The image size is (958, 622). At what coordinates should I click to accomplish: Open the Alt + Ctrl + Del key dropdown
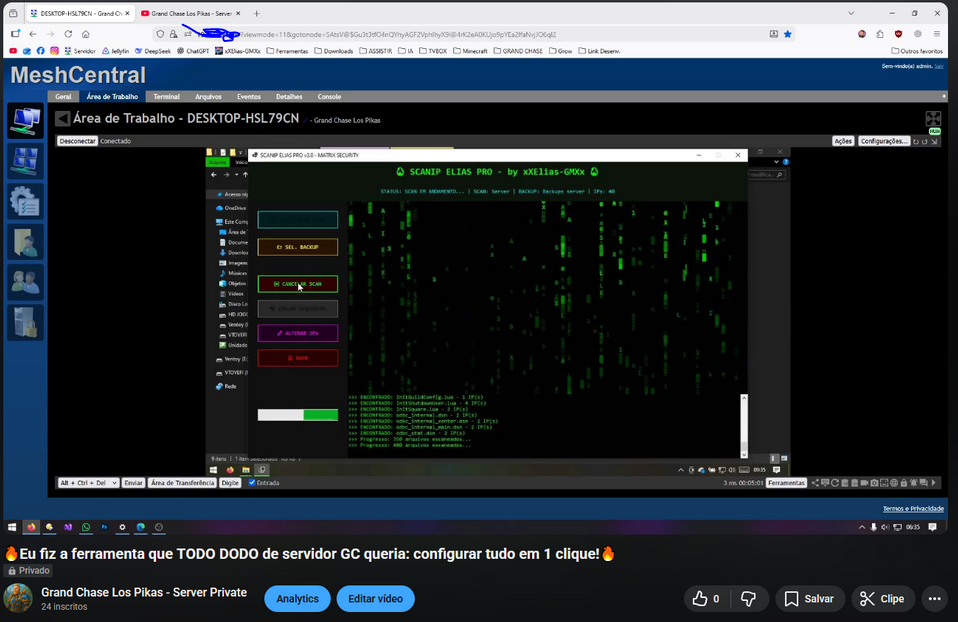[x=87, y=483]
